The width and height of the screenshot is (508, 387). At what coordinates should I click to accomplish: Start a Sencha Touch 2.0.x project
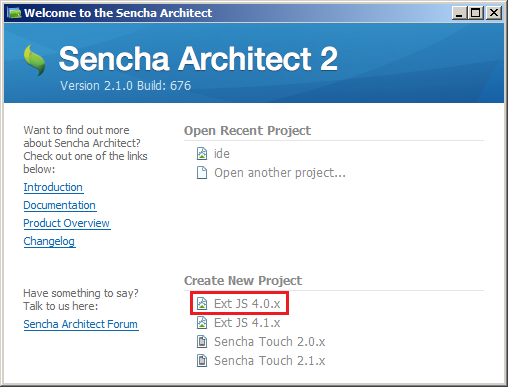point(270,342)
